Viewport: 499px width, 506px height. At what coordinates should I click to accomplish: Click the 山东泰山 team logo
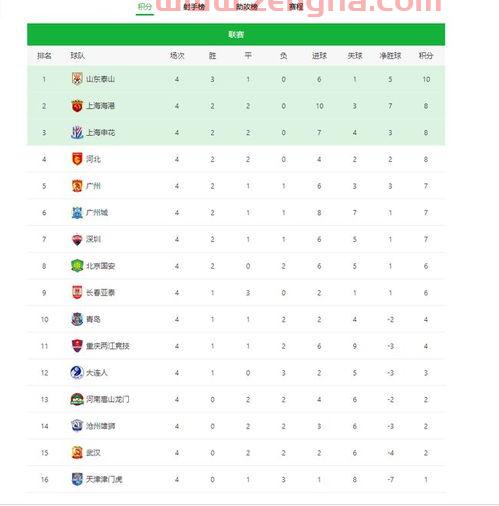[x=77, y=79]
